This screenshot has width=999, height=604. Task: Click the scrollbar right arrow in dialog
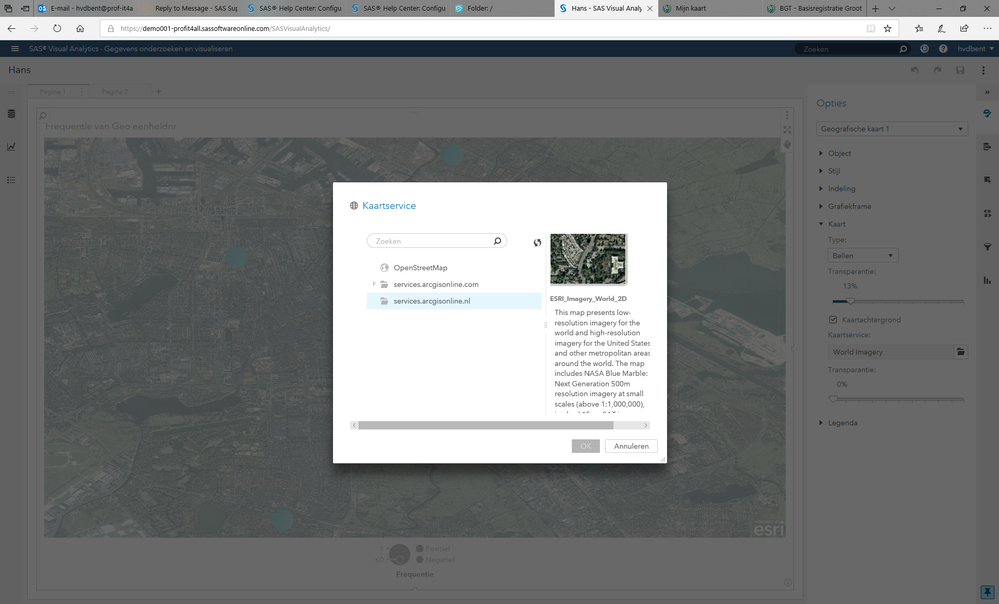click(645, 425)
